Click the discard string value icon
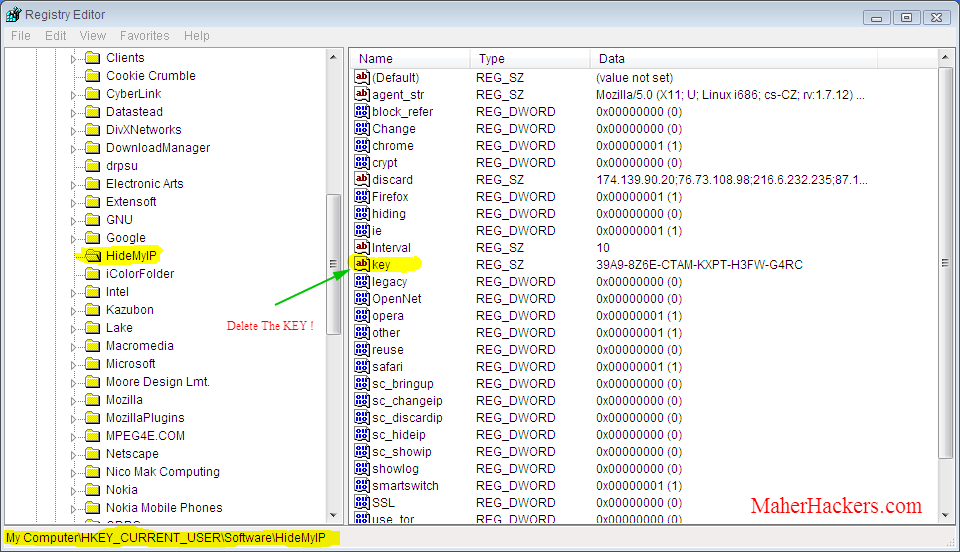960x552 pixels. point(362,179)
